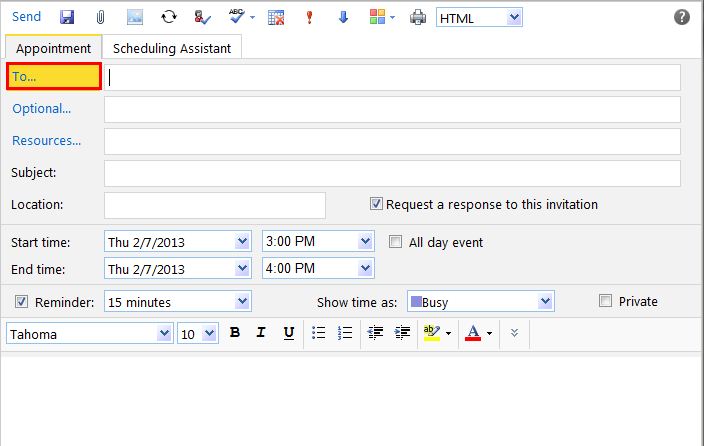This screenshot has width=704, height=446.
Task: Click Send to send the invitation
Action: tap(27, 17)
